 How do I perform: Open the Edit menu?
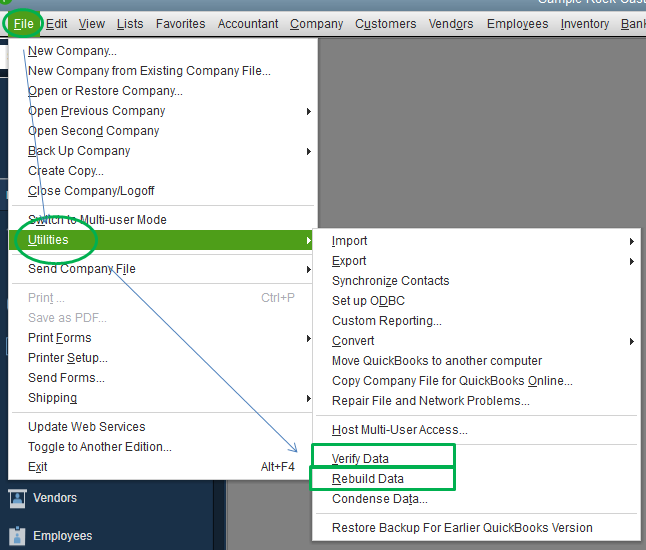[56, 24]
